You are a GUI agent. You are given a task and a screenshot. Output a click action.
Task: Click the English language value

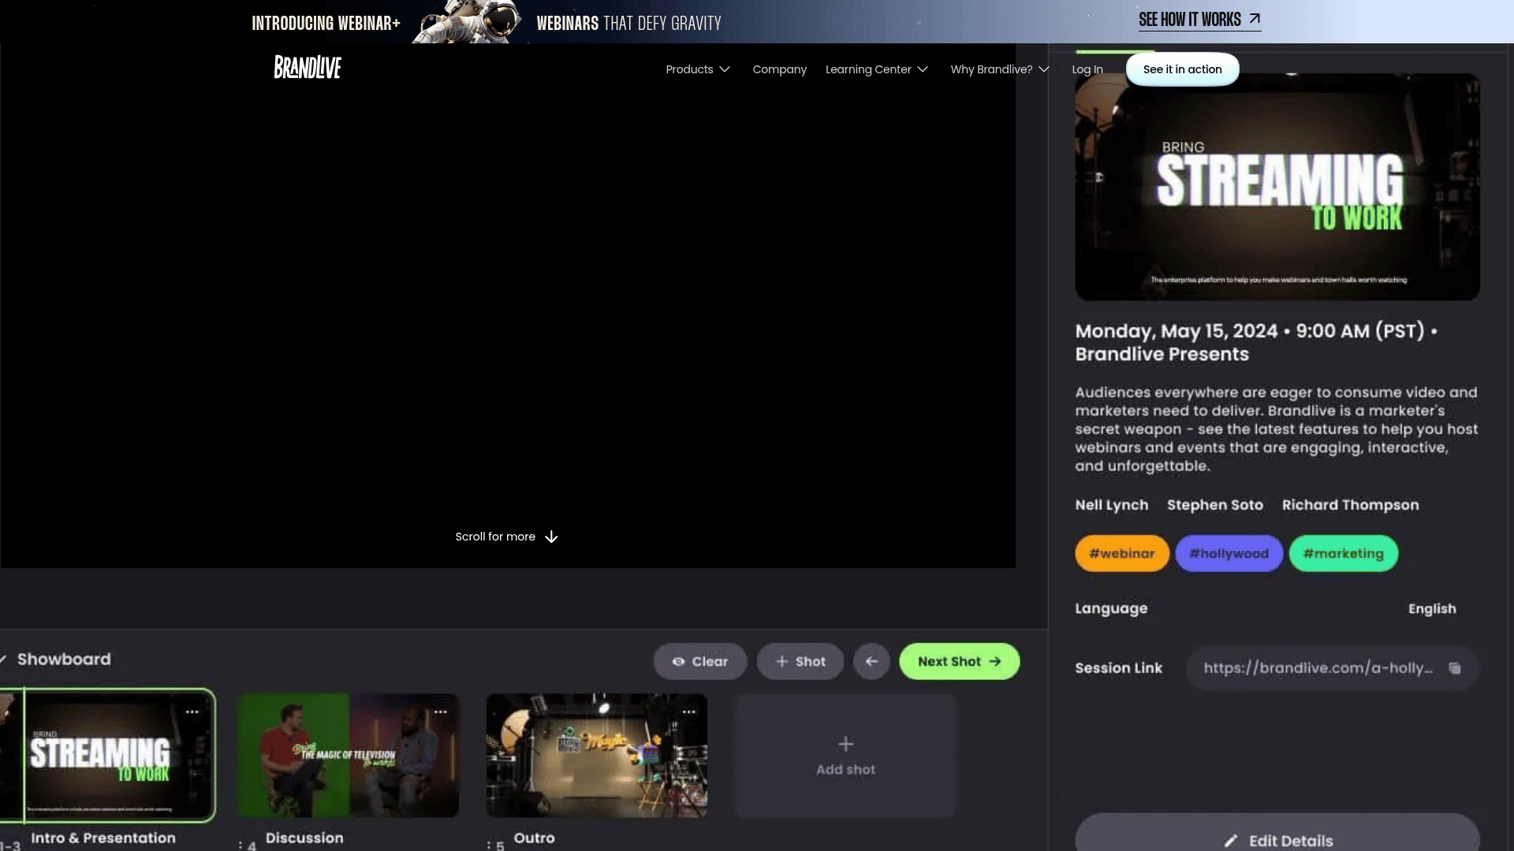pyautogui.click(x=1432, y=609)
